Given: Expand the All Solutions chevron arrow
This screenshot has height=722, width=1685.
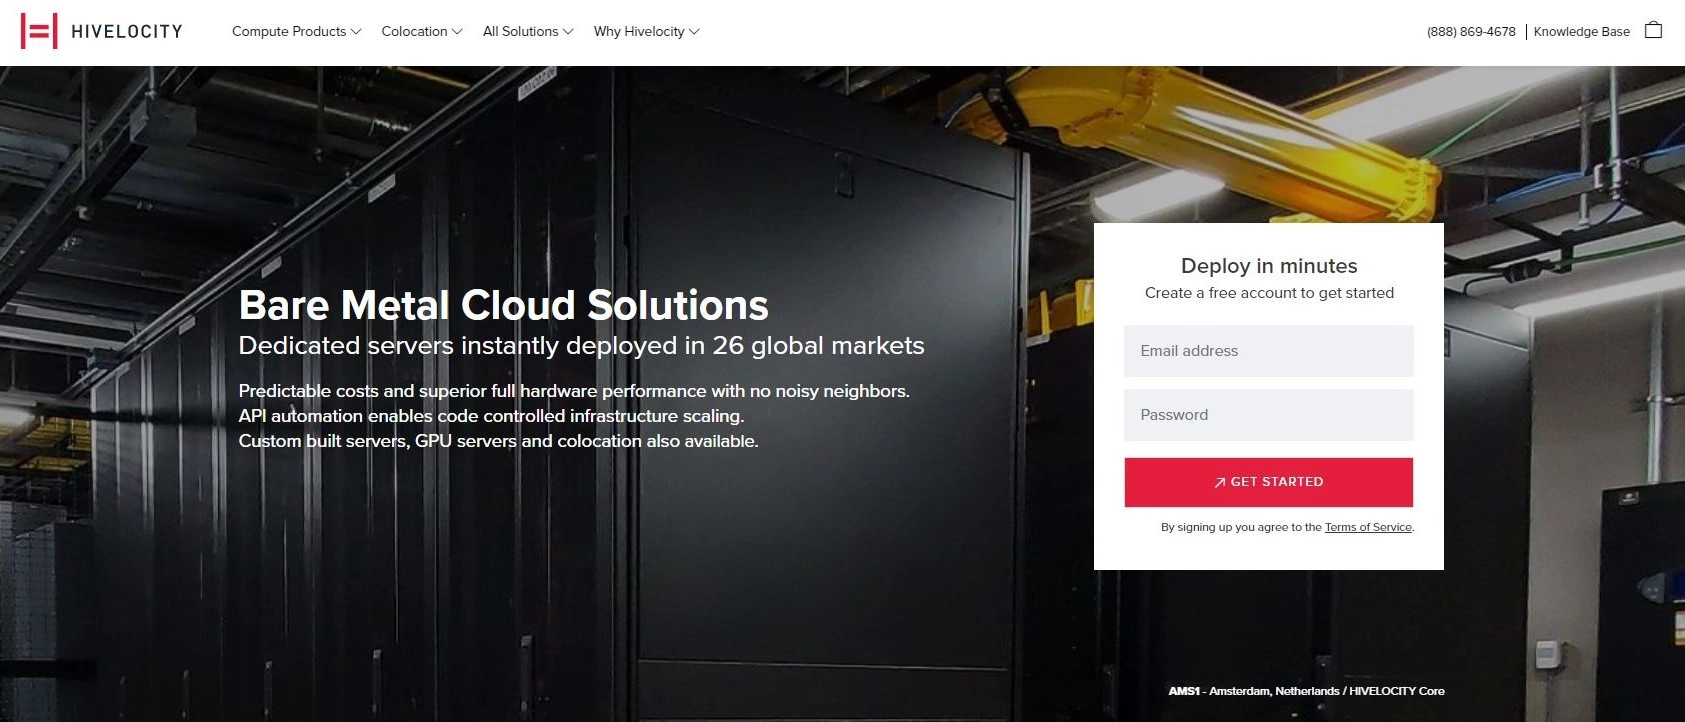Looking at the screenshot, I should (568, 32).
